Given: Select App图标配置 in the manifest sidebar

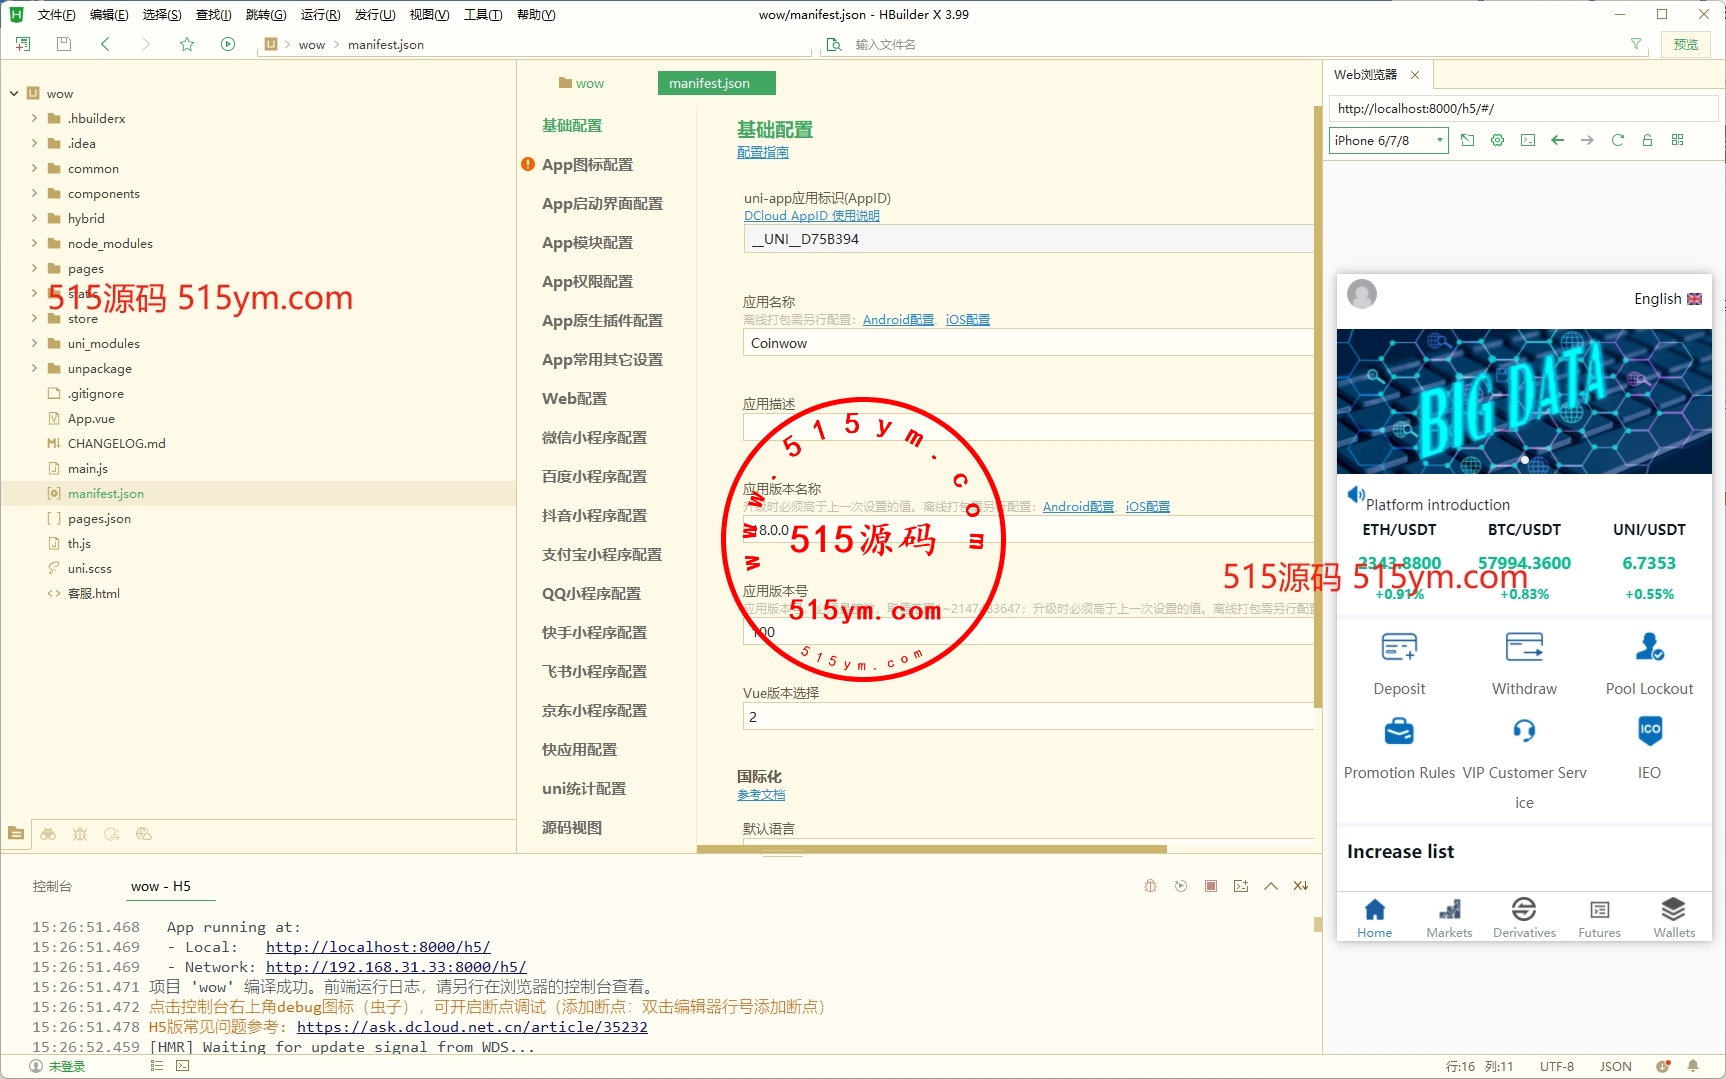Looking at the screenshot, I should coord(587,165).
